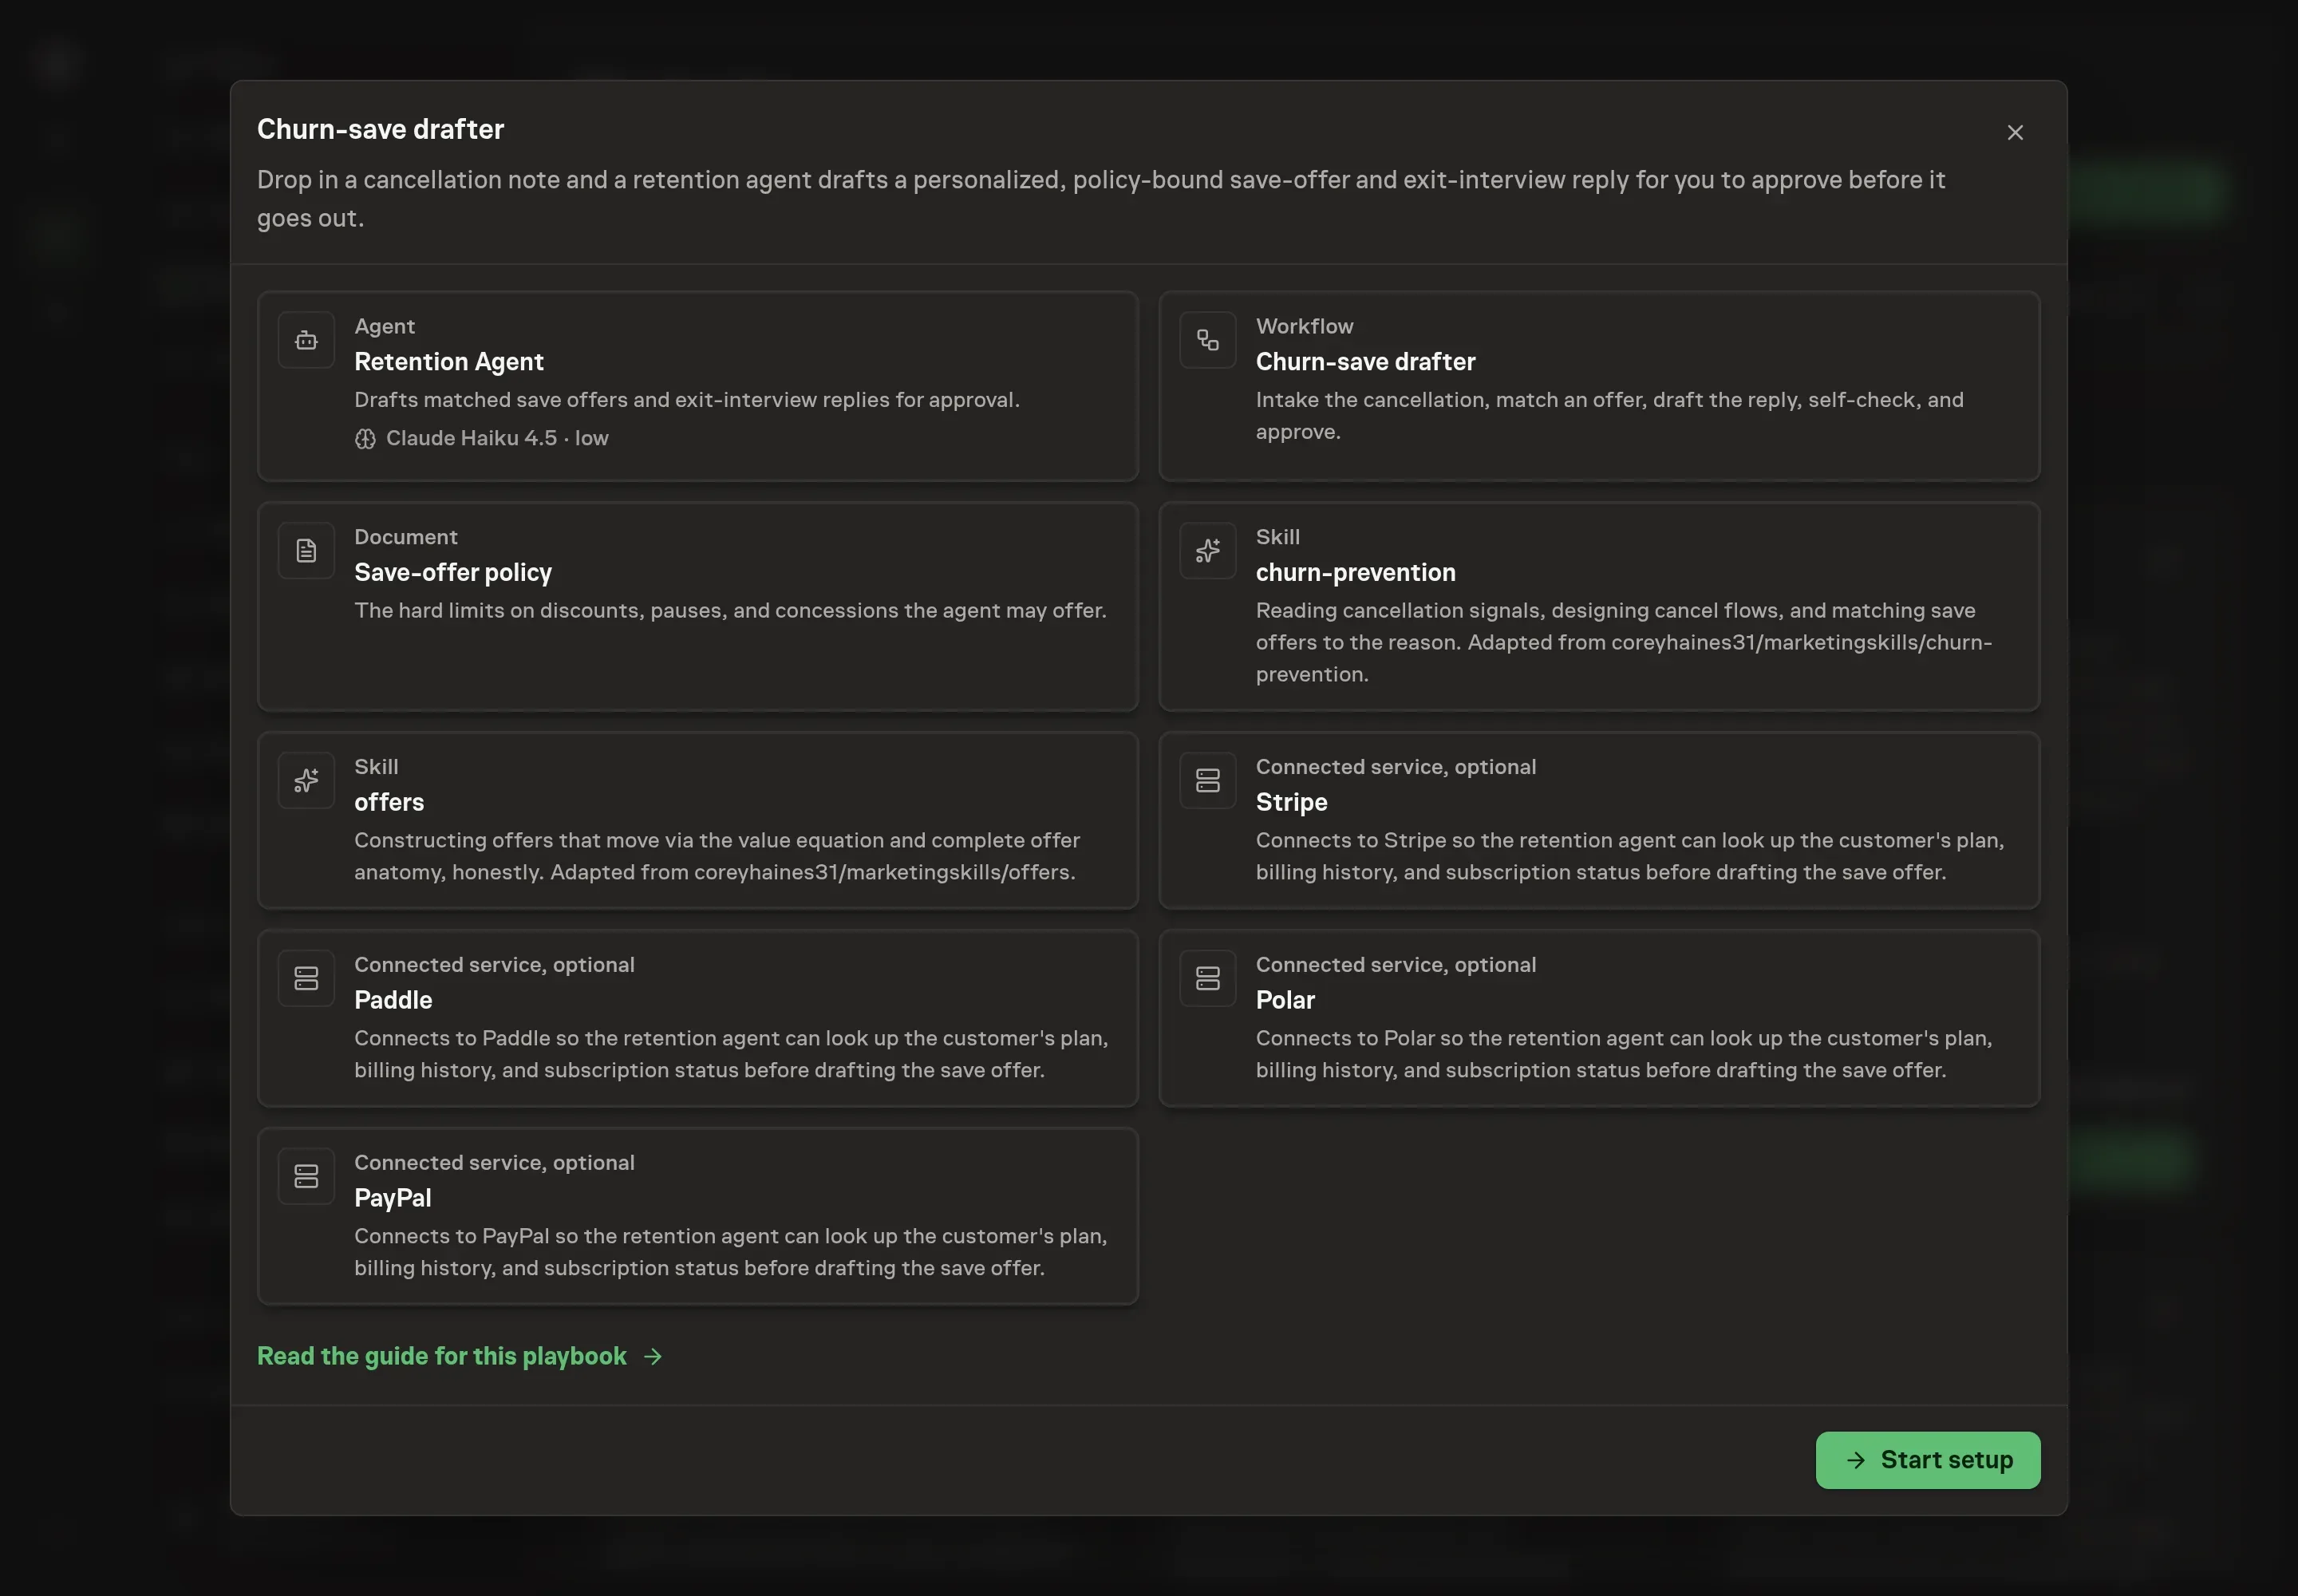This screenshot has height=1596, width=2298.
Task: Click the Retention Agent description text
Action: pos(687,400)
